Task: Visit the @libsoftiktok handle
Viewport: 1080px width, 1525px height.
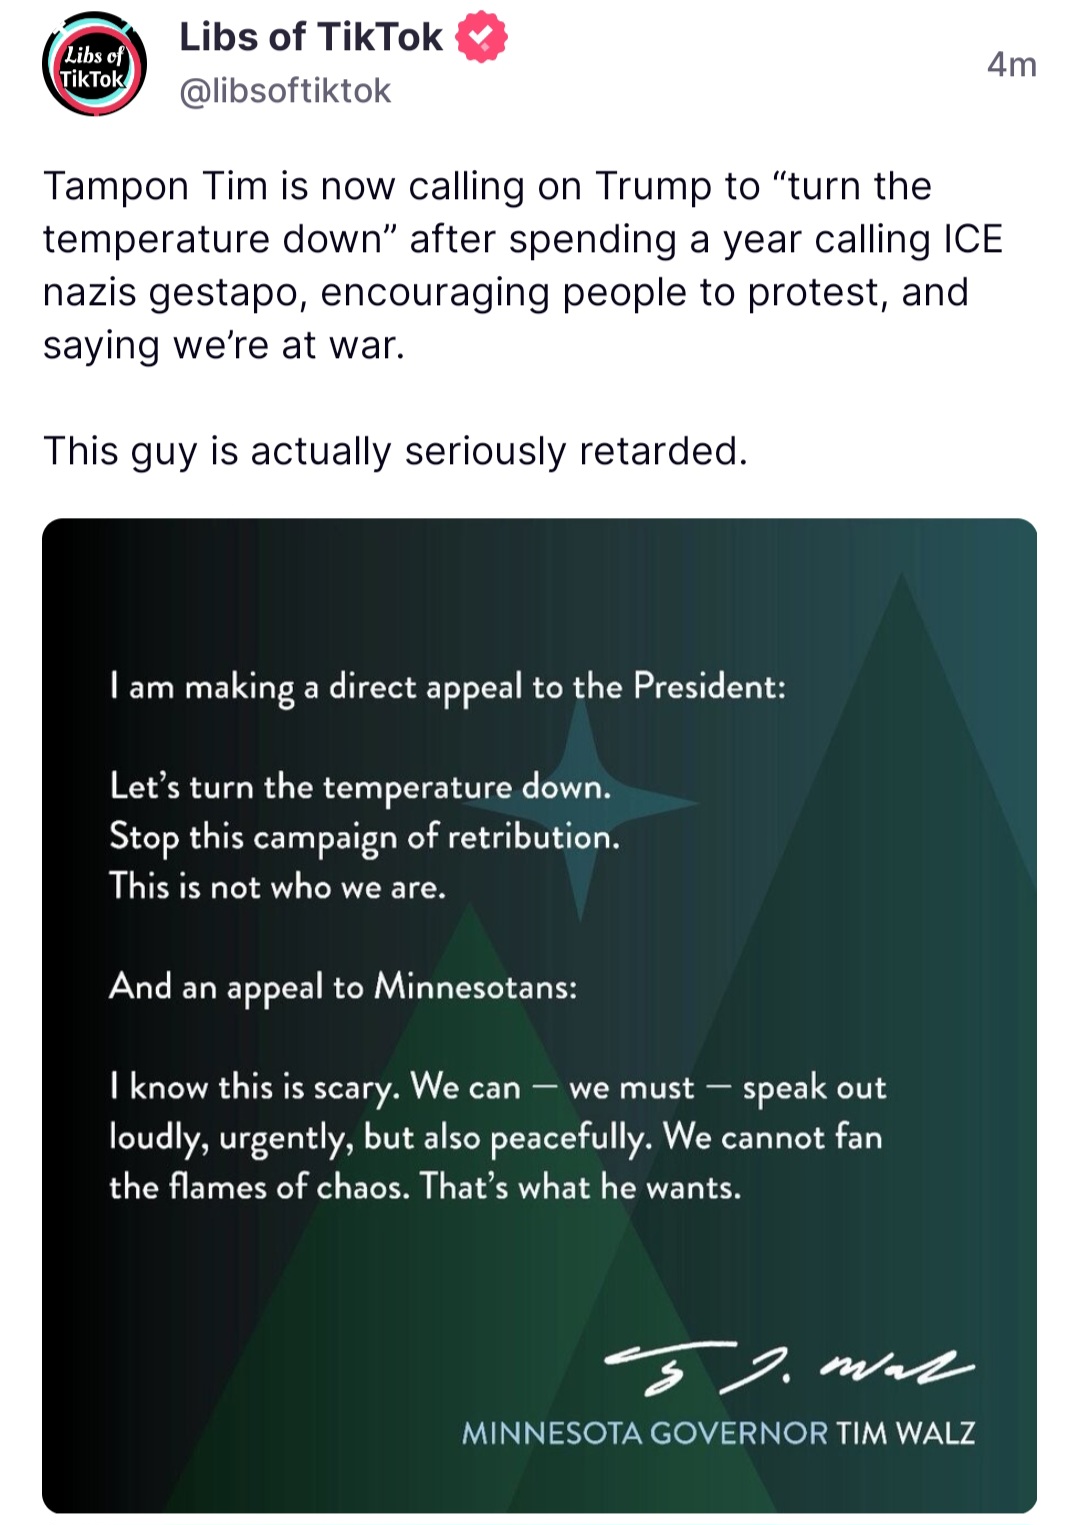Action: 285,91
